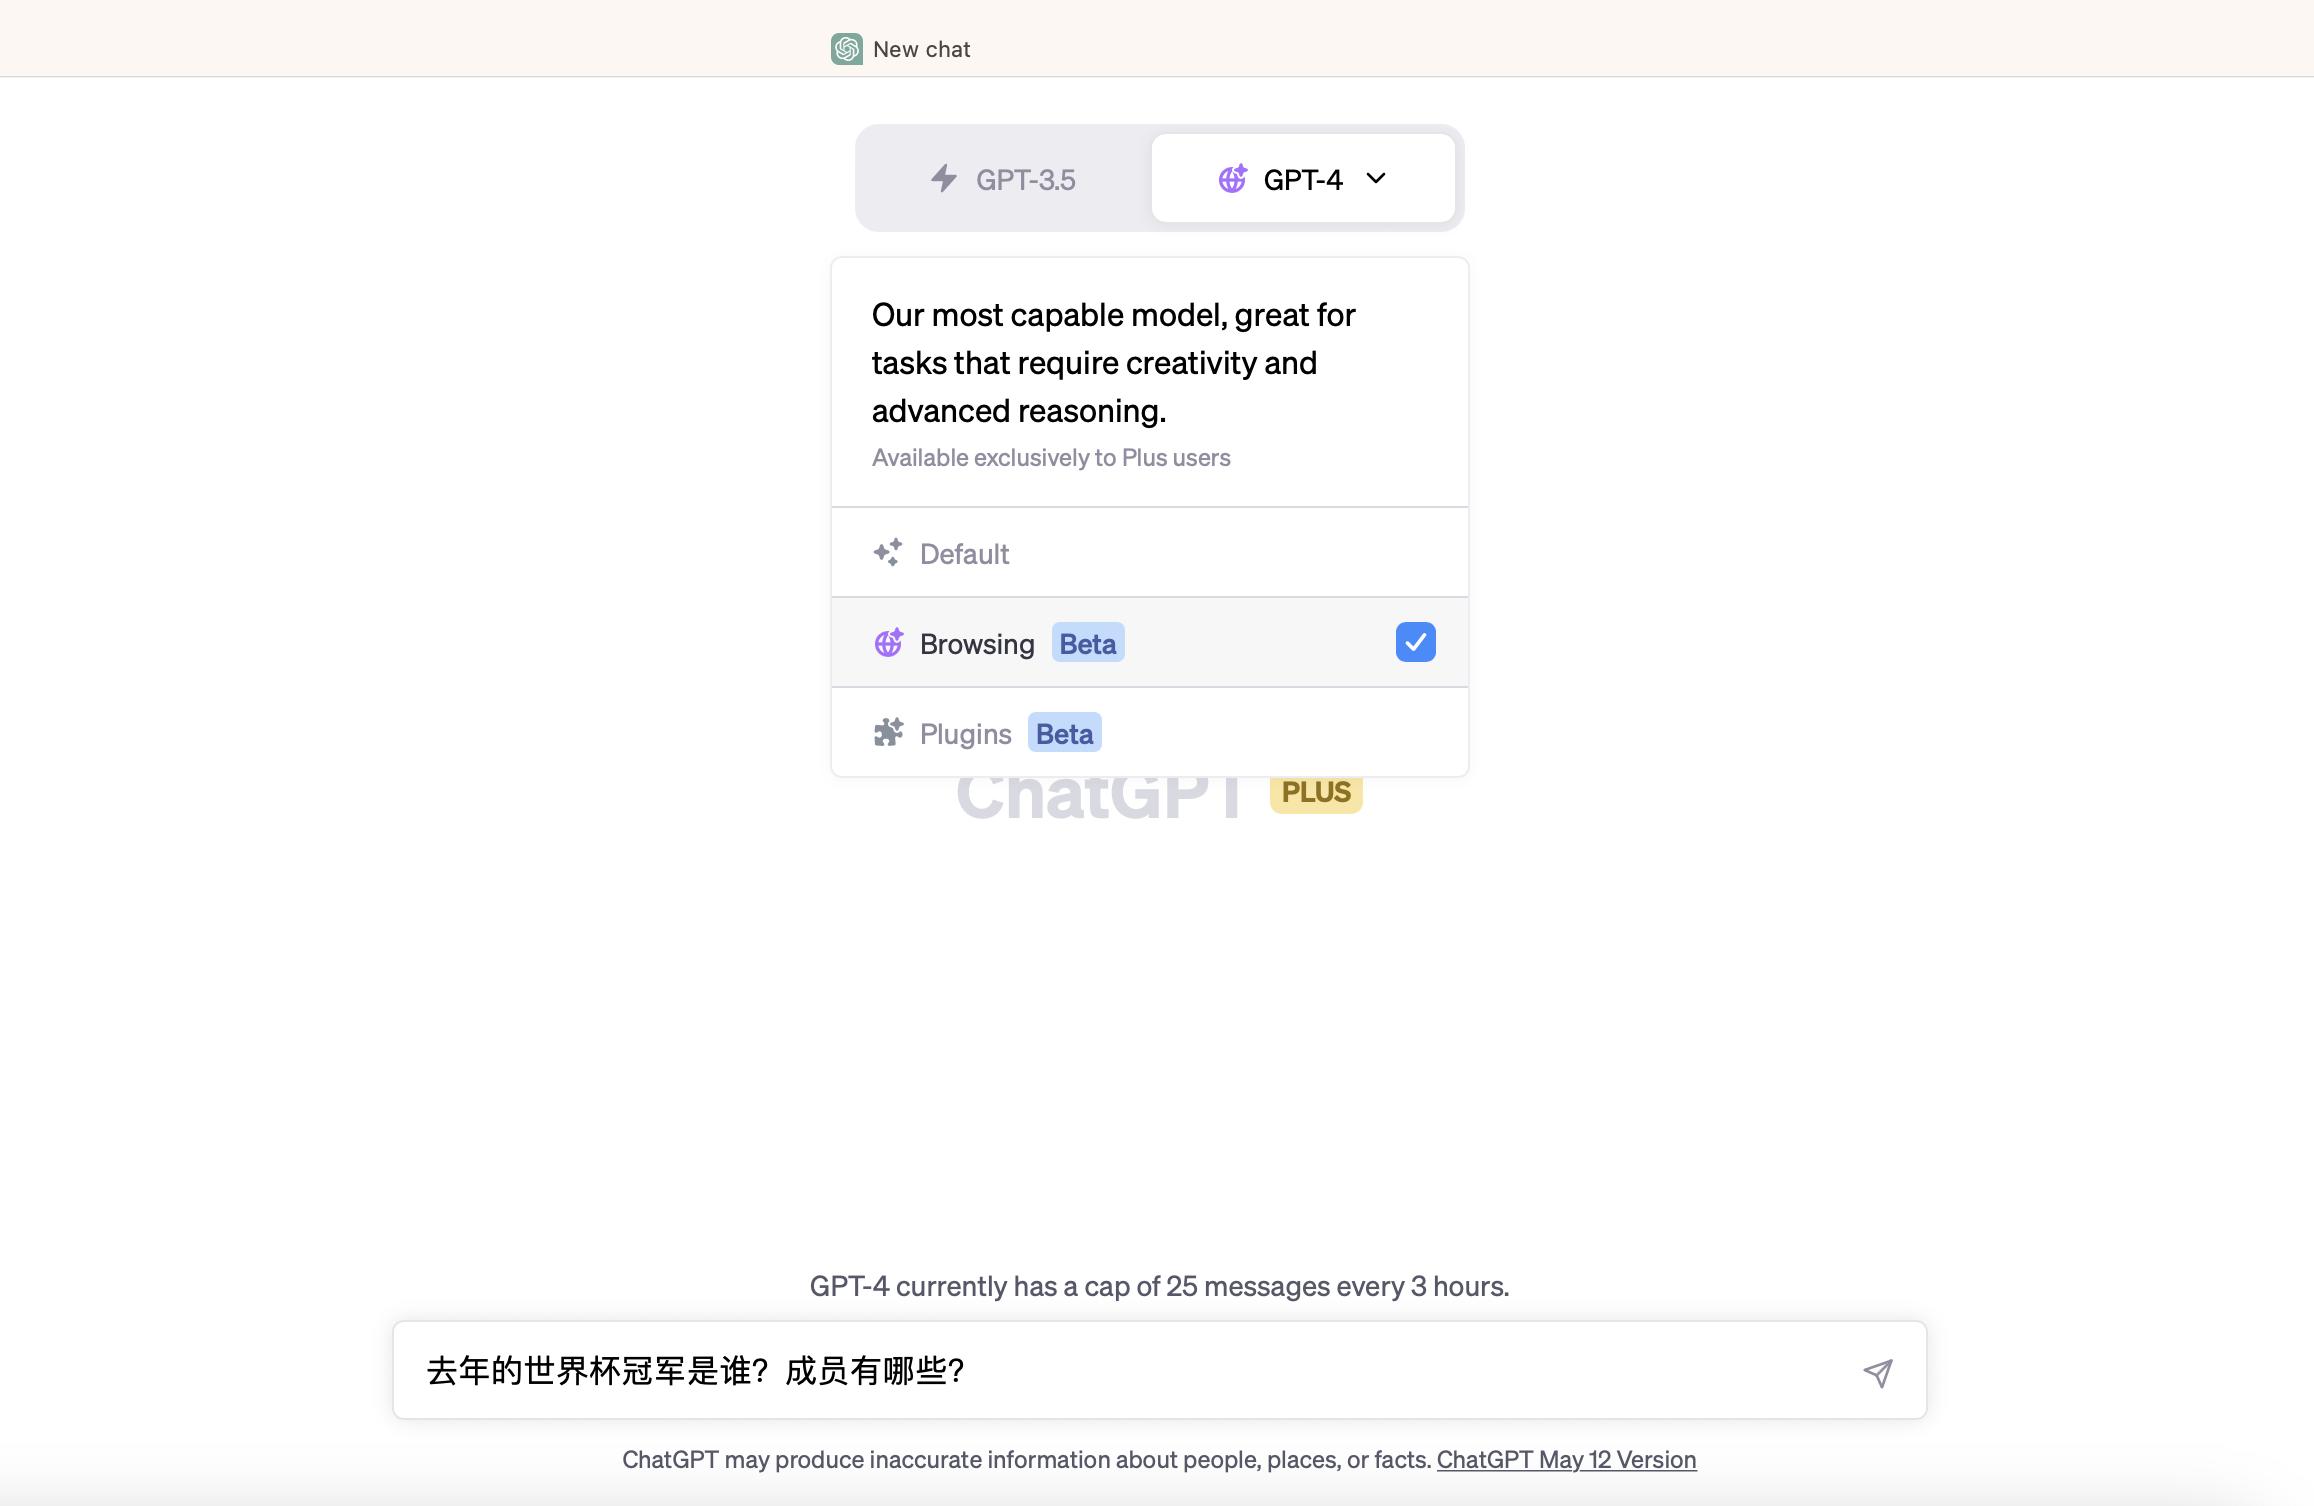This screenshot has height=1506, width=2314.
Task: Open the model selection dropdown
Action: pyautogui.click(x=1303, y=179)
